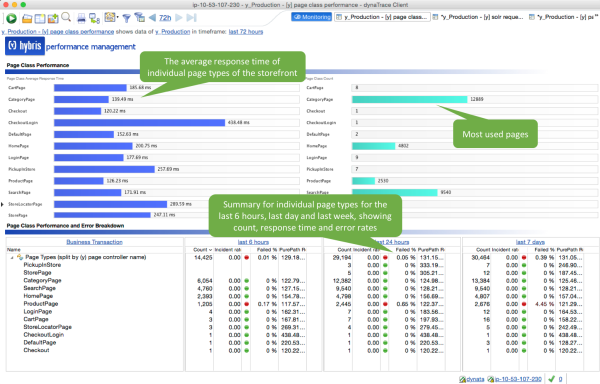This screenshot has height=384, width=600.
Task: Sort by Count column in last 6 hours
Action: (x=201, y=250)
